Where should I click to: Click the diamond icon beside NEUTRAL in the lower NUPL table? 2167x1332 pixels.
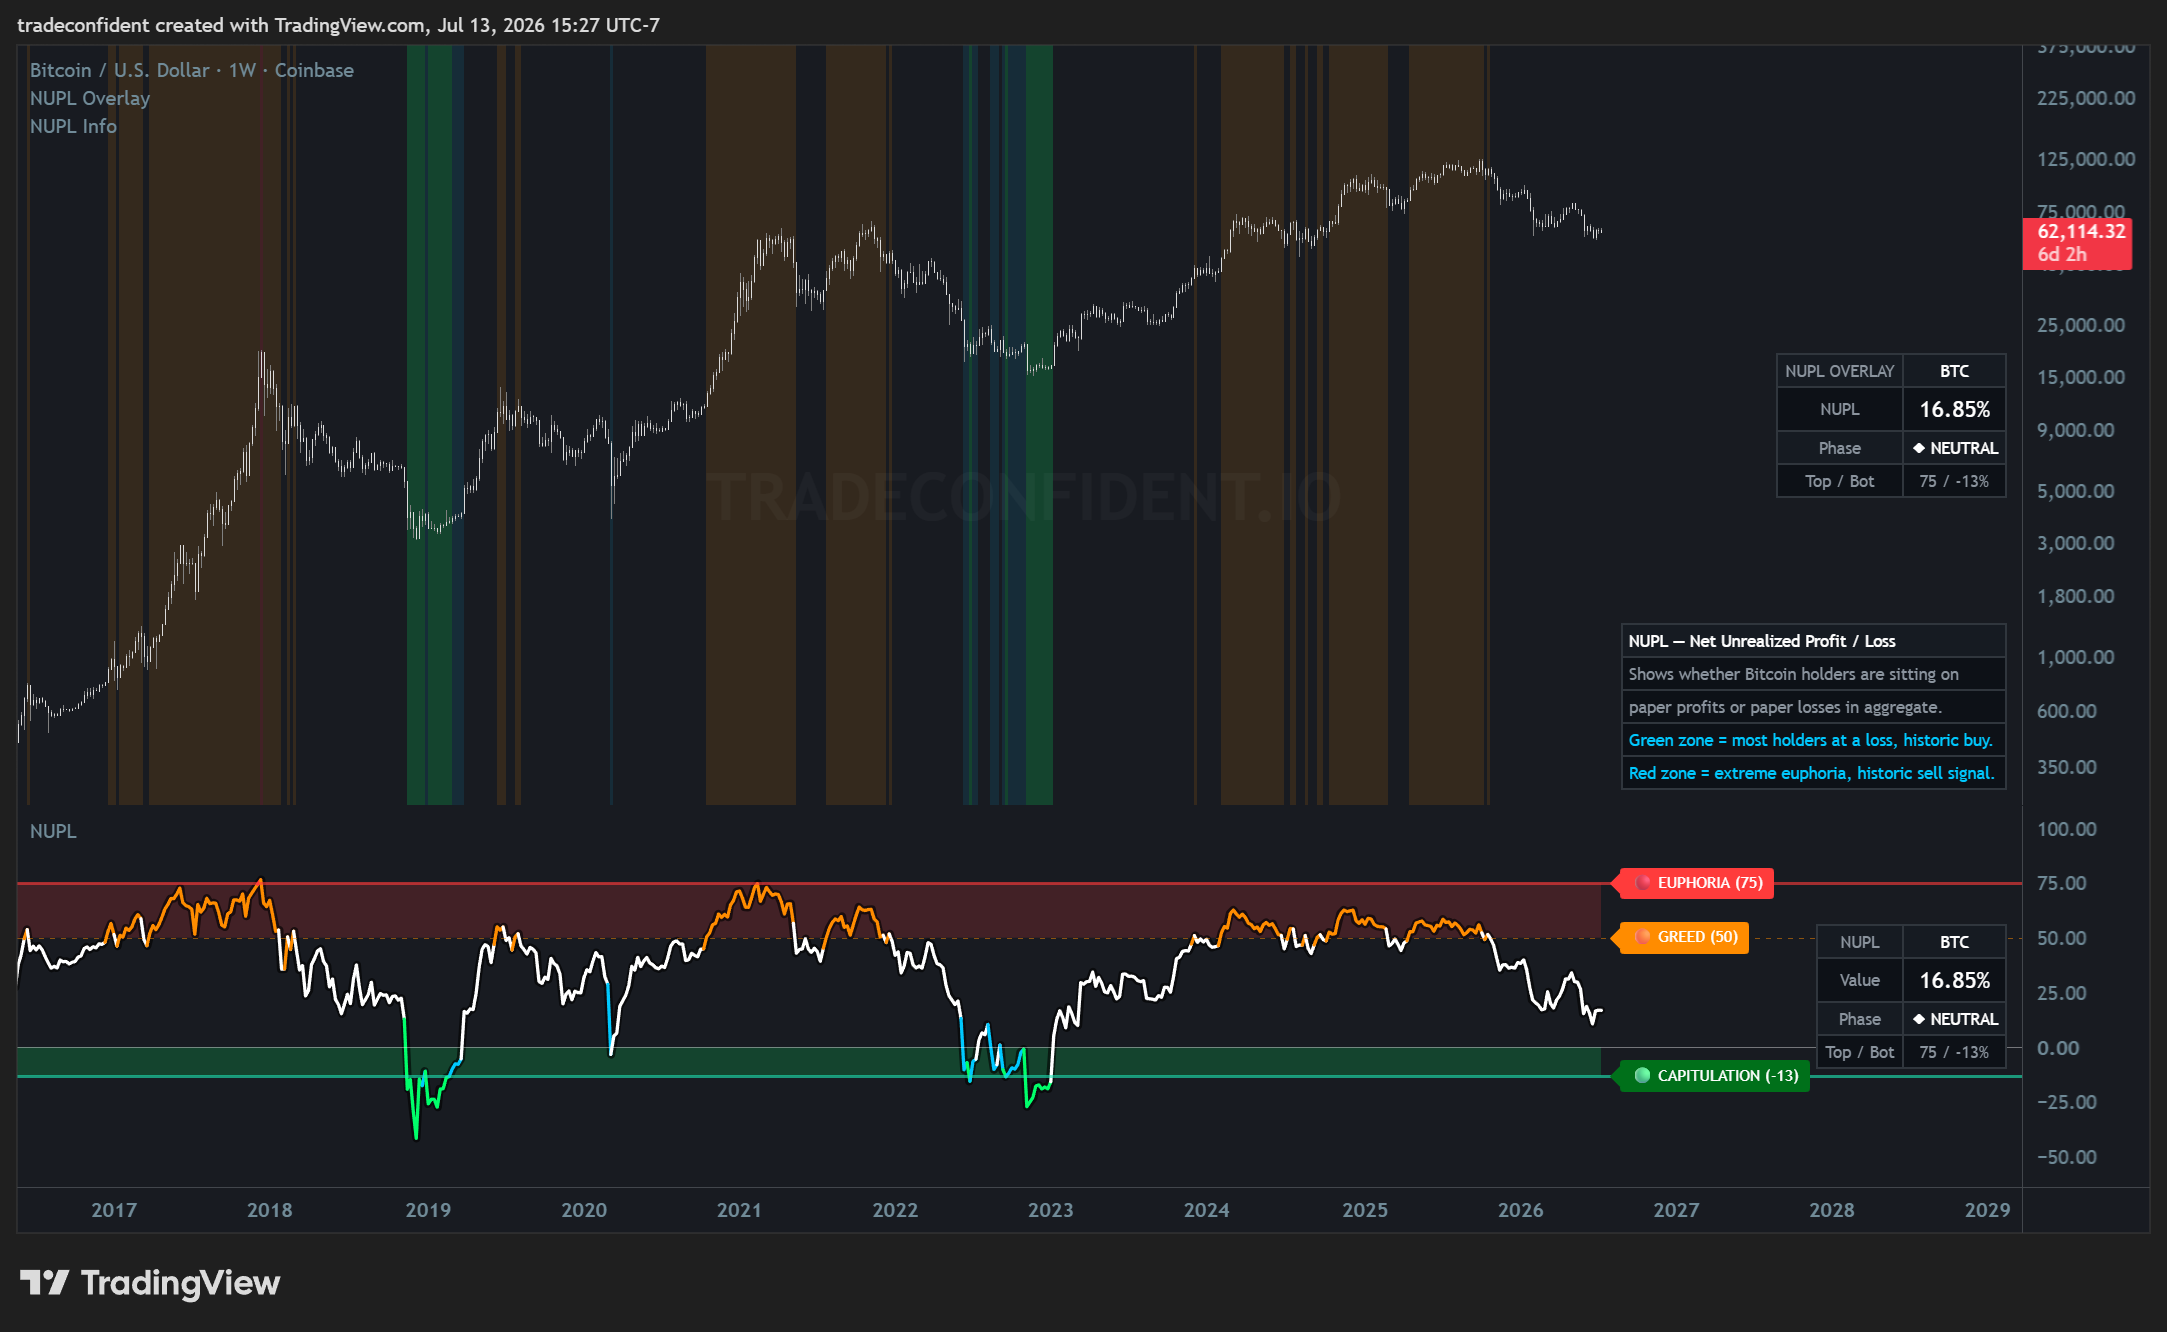point(1919,1019)
